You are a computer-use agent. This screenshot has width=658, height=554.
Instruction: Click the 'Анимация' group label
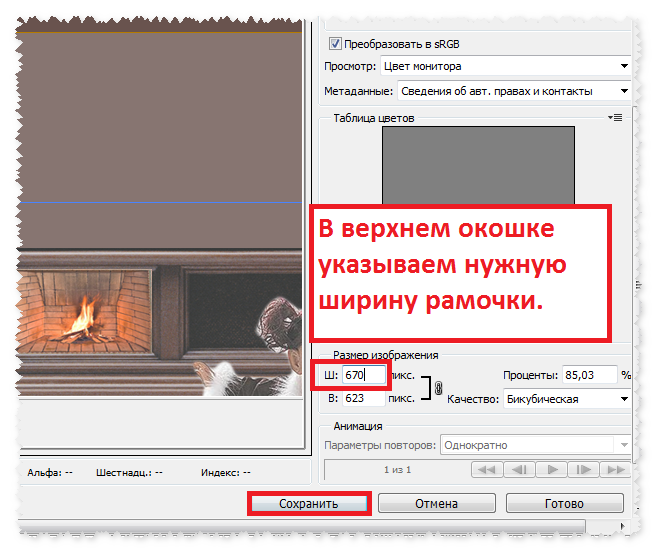coord(358,426)
